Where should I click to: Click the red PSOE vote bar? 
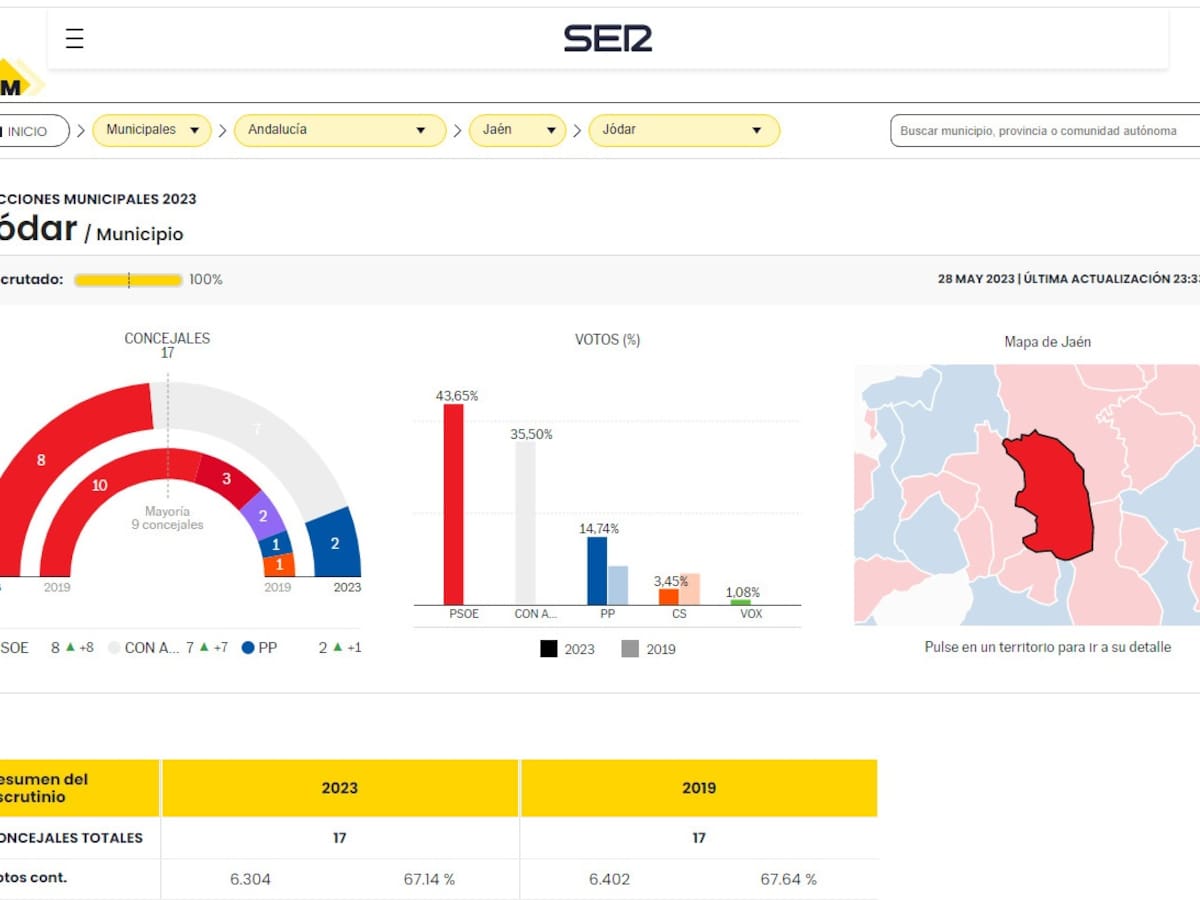click(453, 504)
